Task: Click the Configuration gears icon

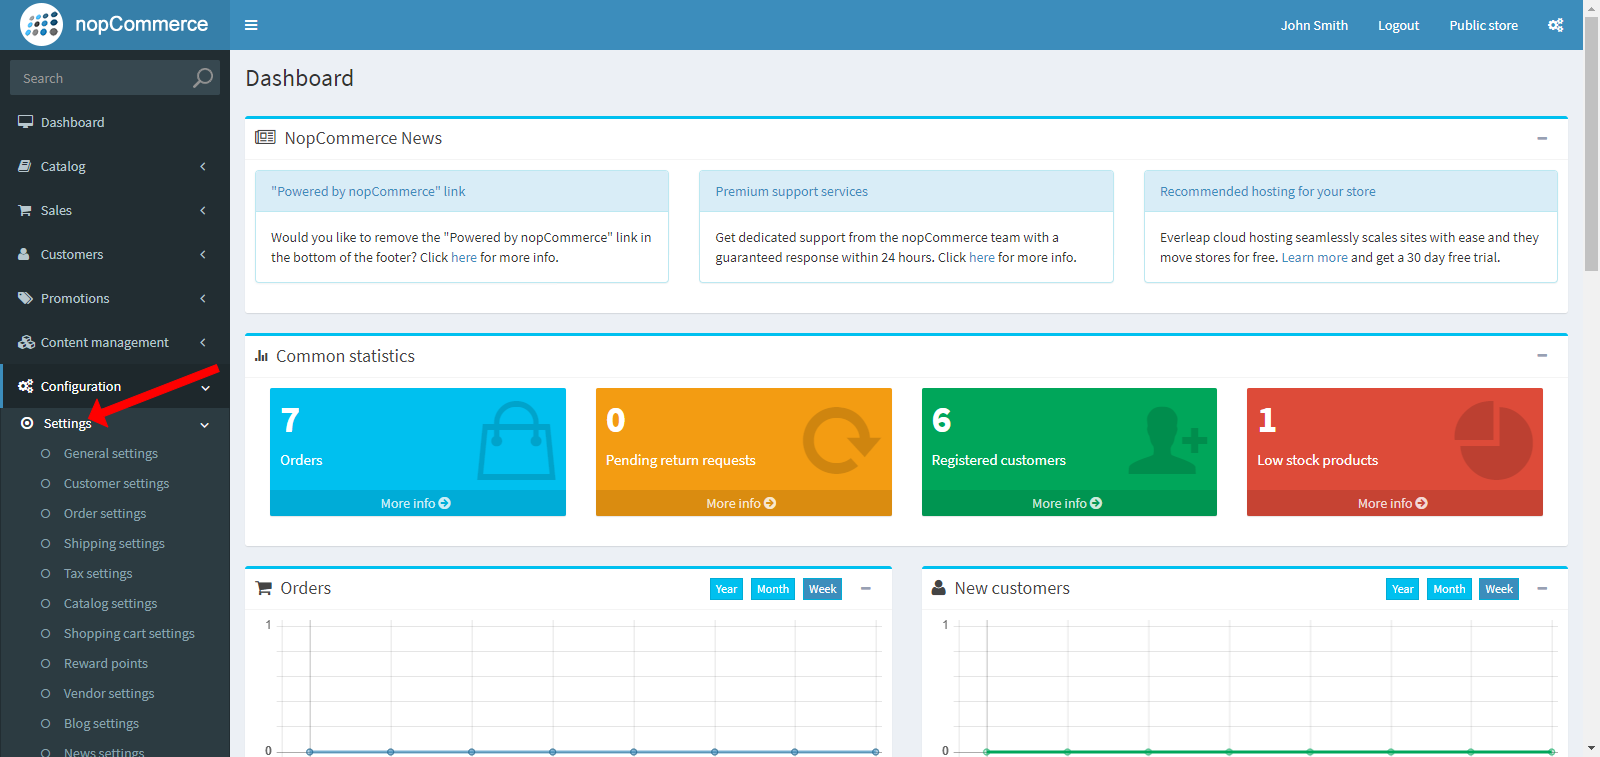Action: [25, 386]
